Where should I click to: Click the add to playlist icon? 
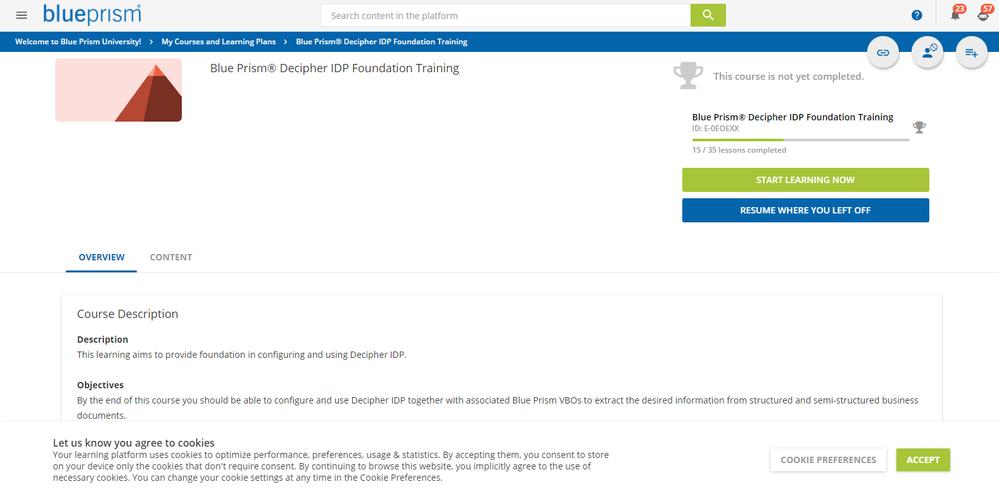[972, 53]
